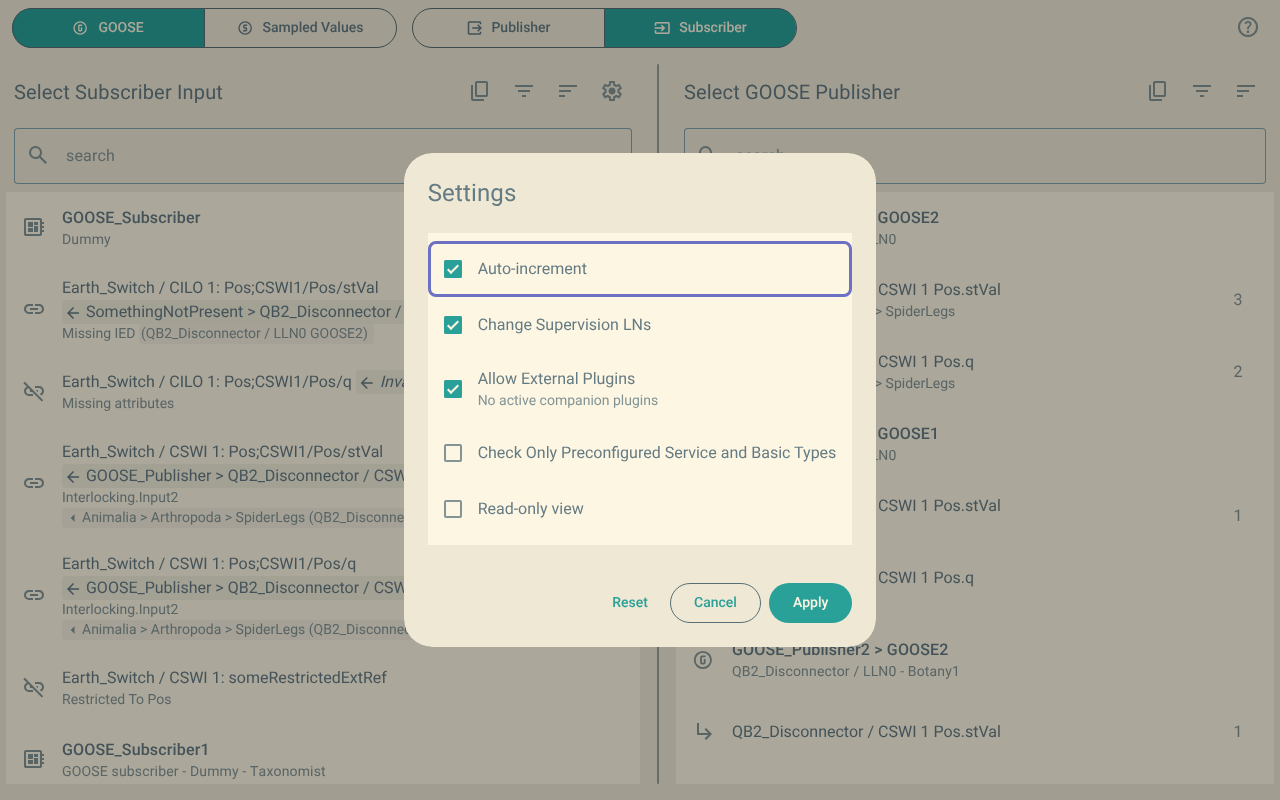Select GOOSE_Subscriber Dummy IED row
1280x800 pixels.
tap(323, 228)
